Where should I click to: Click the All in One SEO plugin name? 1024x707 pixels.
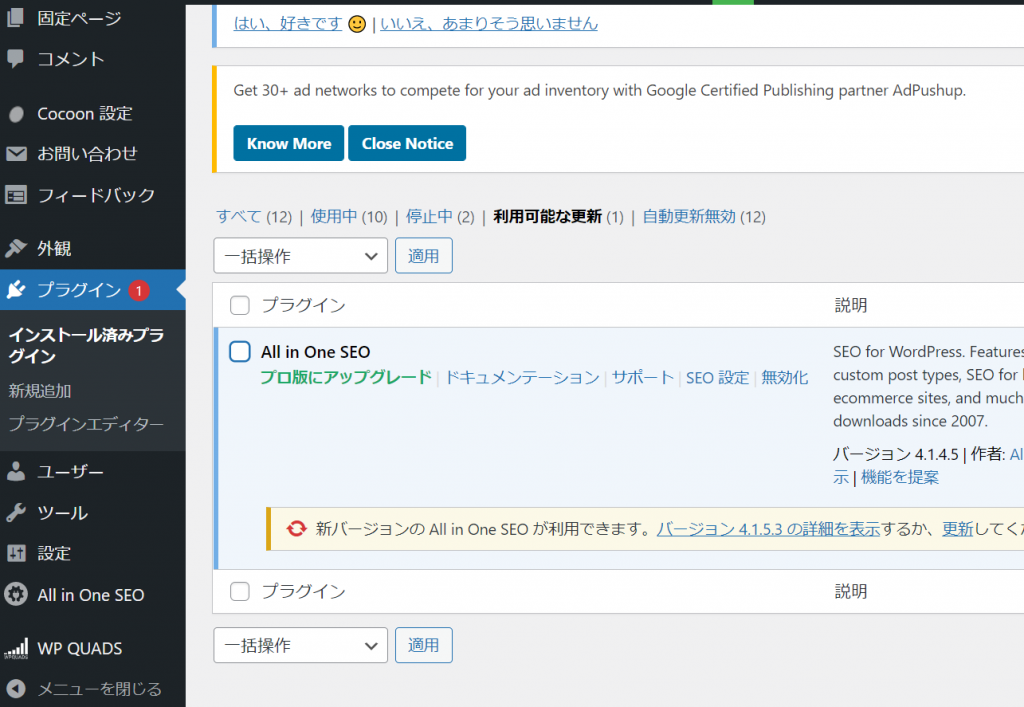[x=315, y=352]
